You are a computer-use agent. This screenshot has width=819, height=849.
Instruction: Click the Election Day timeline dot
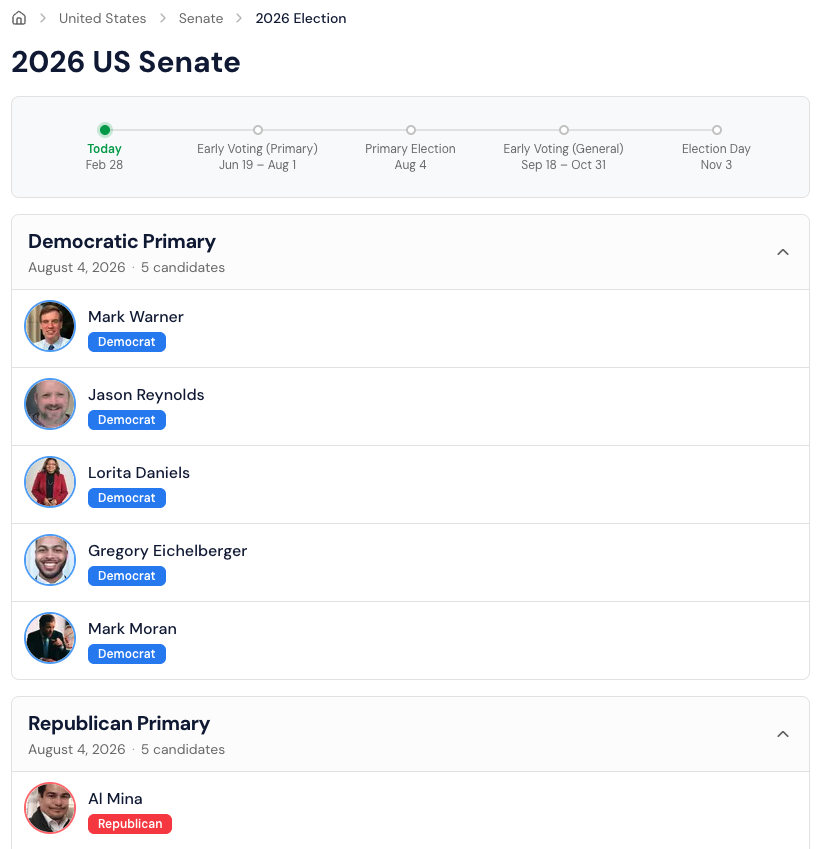click(x=717, y=130)
